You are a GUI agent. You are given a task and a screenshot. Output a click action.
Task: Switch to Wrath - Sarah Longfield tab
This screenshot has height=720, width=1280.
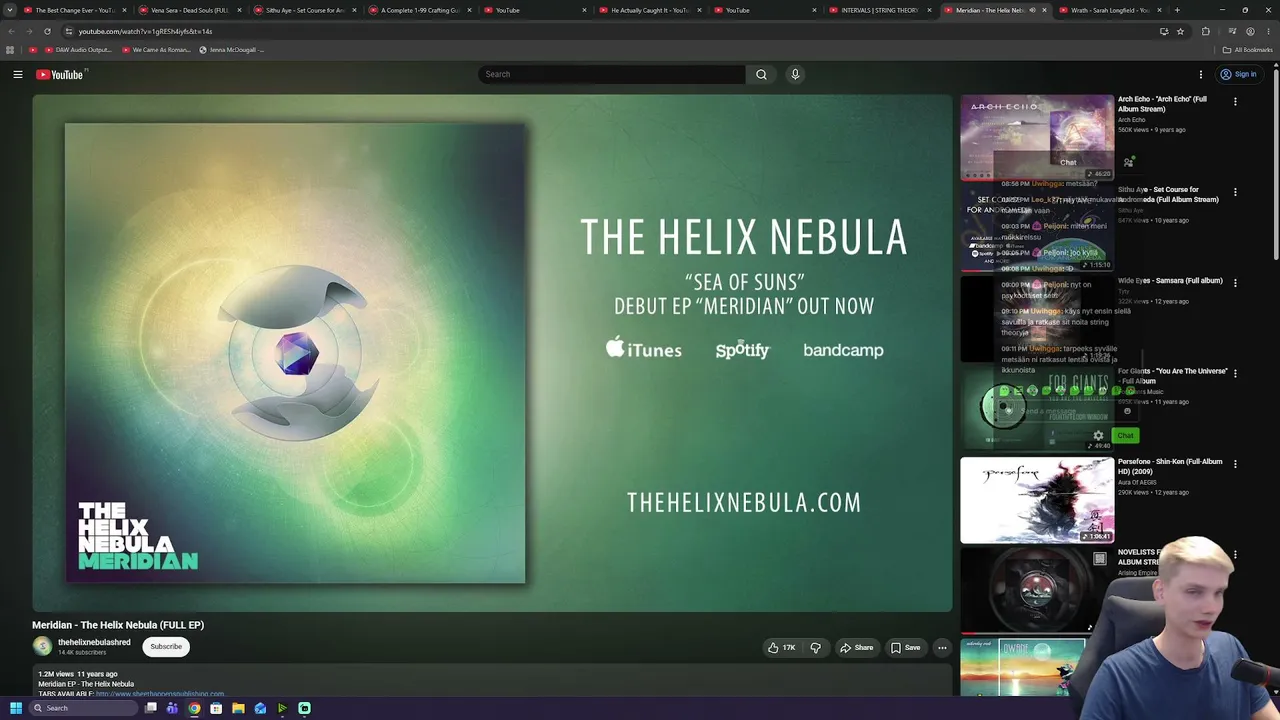(1109, 10)
